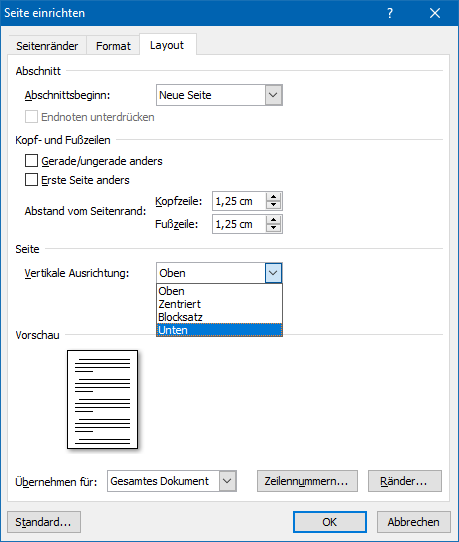Check Erste Seite anders option
The height and width of the screenshot is (542, 459).
[31, 180]
